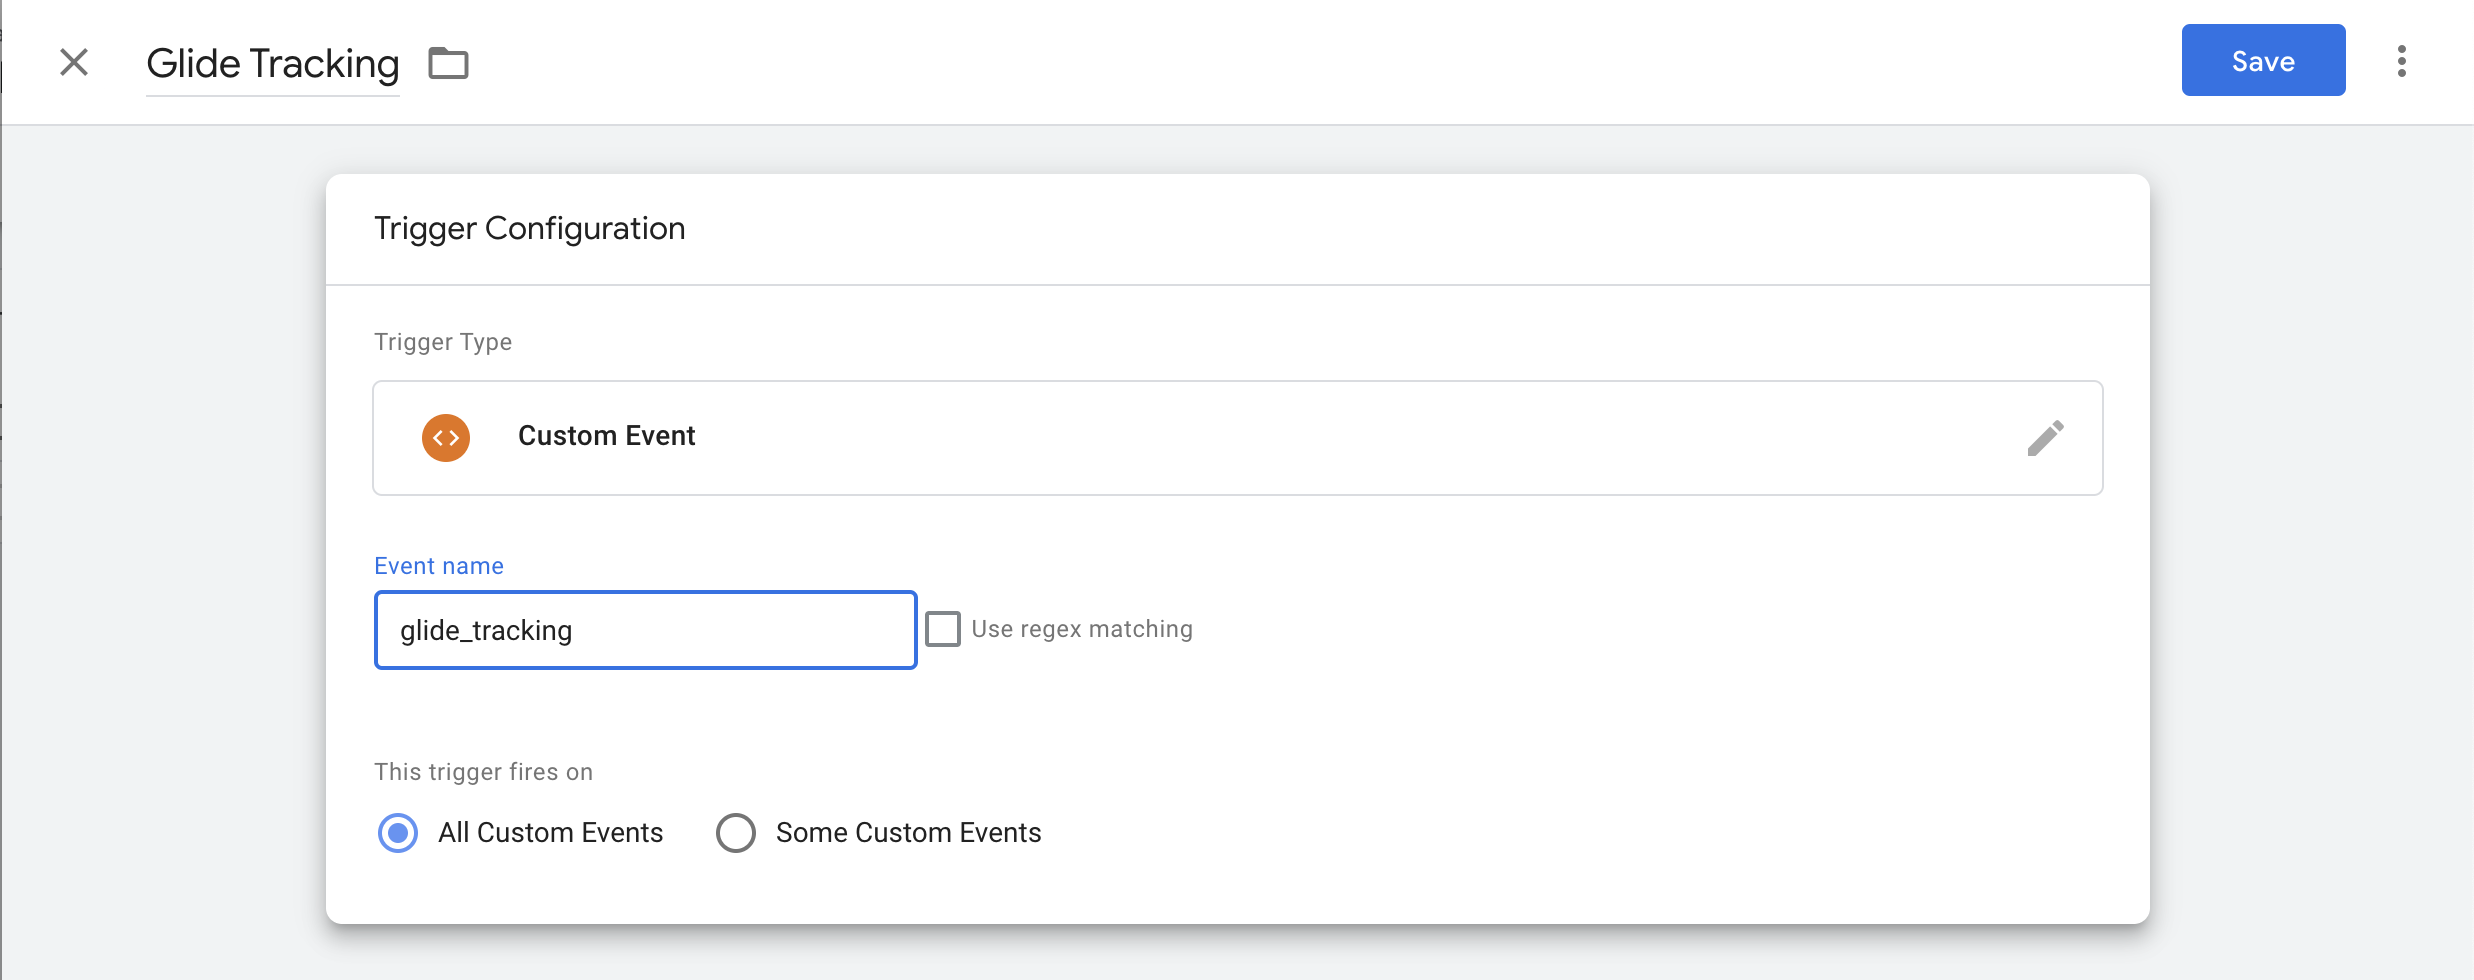The height and width of the screenshot is (980, 2474).
Task: Click the "Some Custom Events" label text
Action: [x=908, y=833]
